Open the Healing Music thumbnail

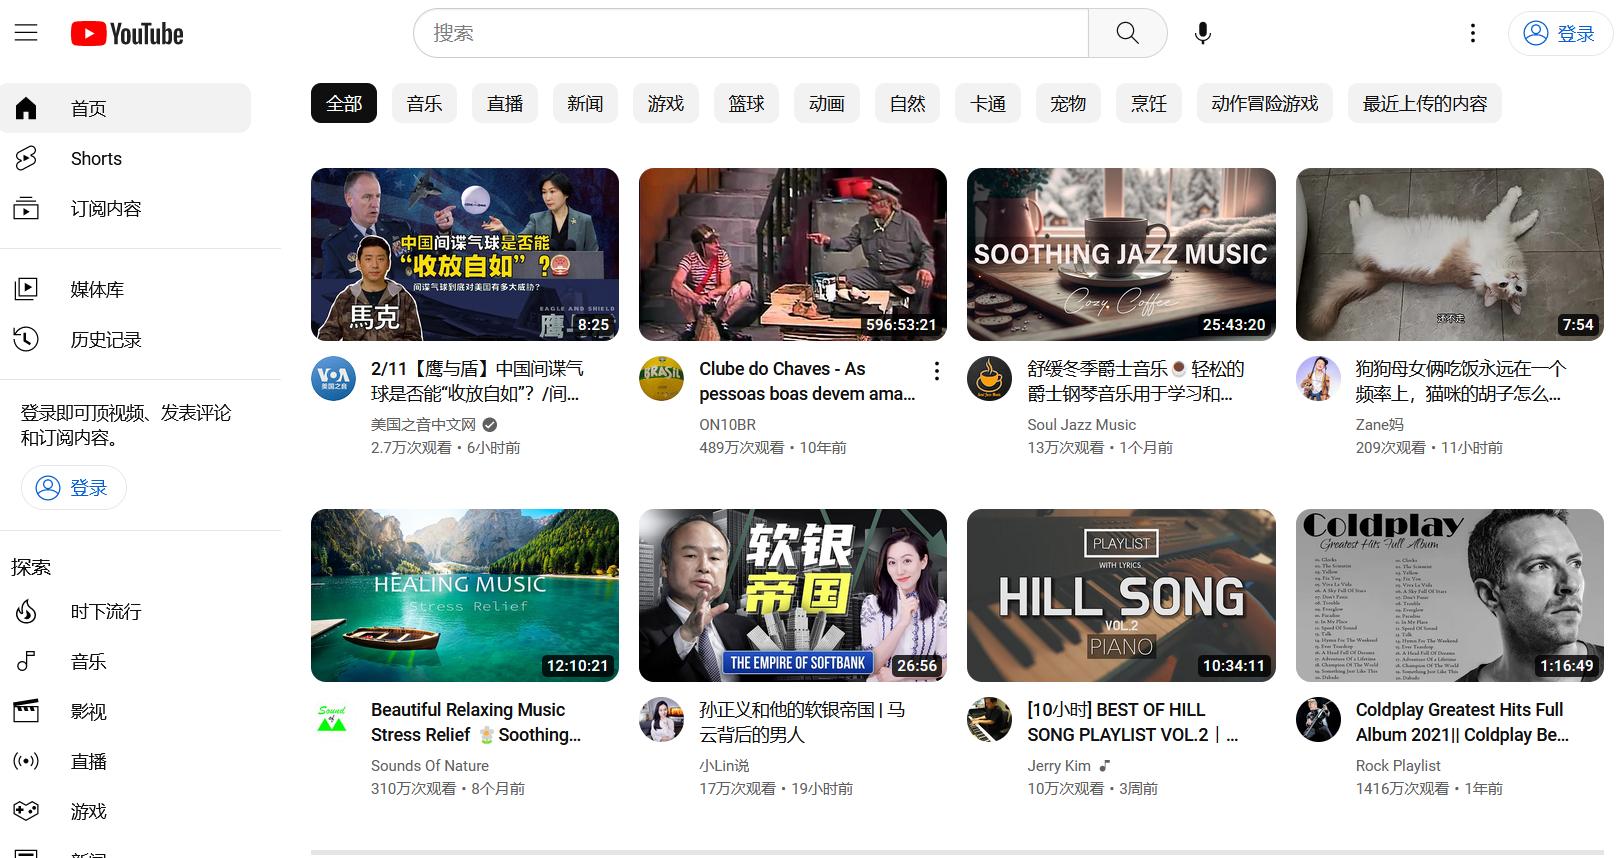[x=465, y=595]
